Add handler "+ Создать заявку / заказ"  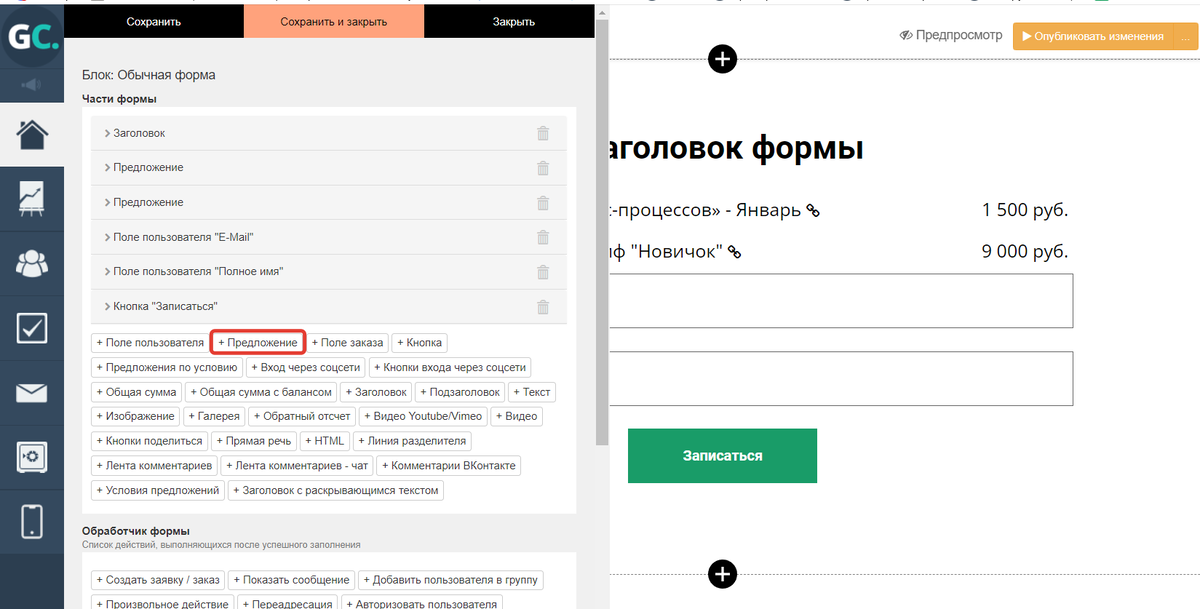pos(158,580)
